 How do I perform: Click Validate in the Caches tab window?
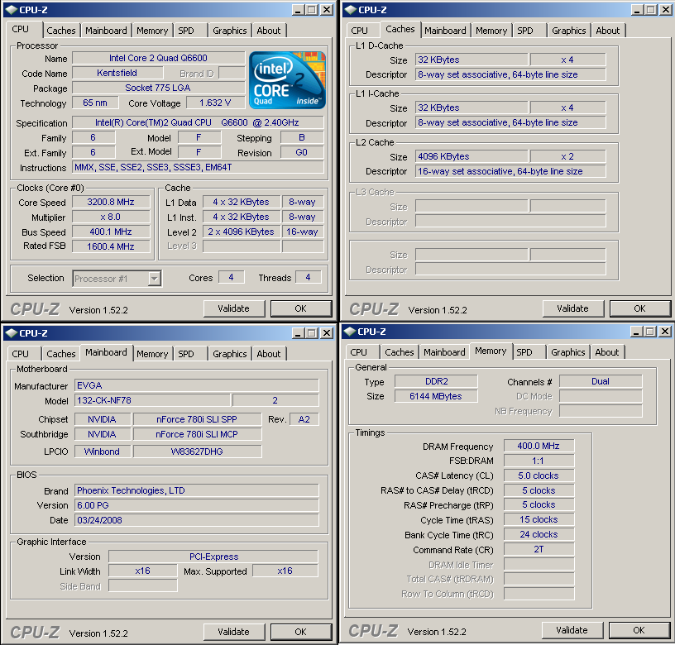573,309
